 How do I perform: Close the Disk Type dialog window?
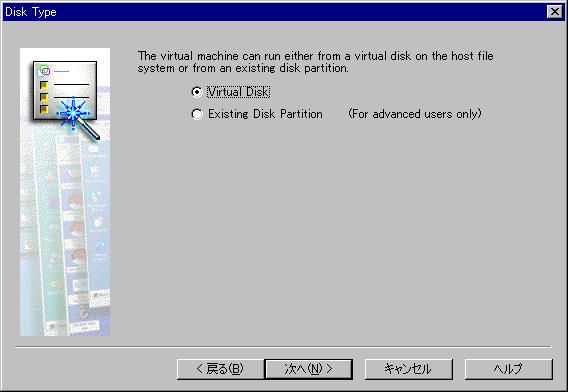click(x=555, y=12)
